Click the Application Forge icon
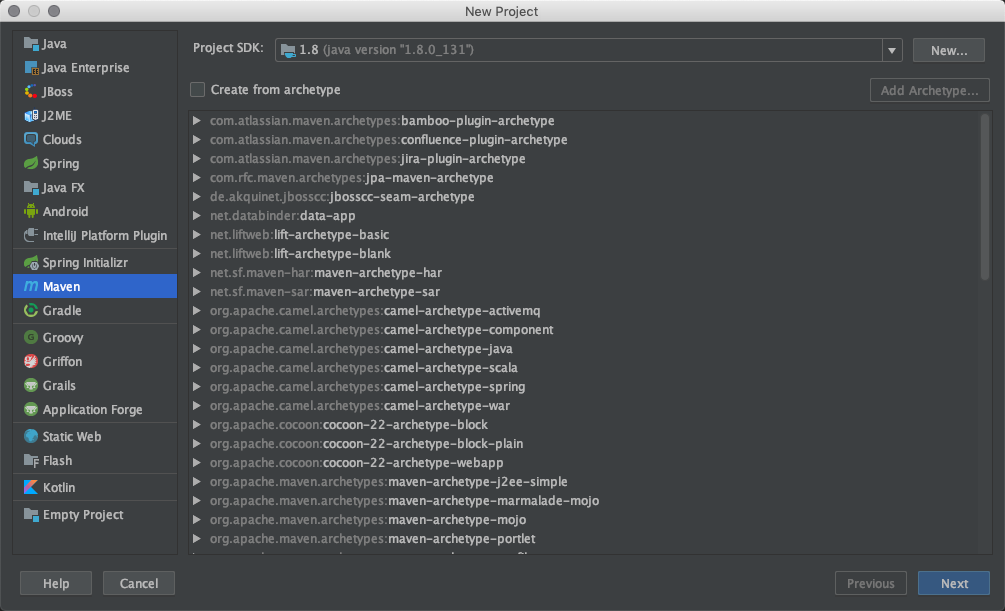 [x=31, y=409]
